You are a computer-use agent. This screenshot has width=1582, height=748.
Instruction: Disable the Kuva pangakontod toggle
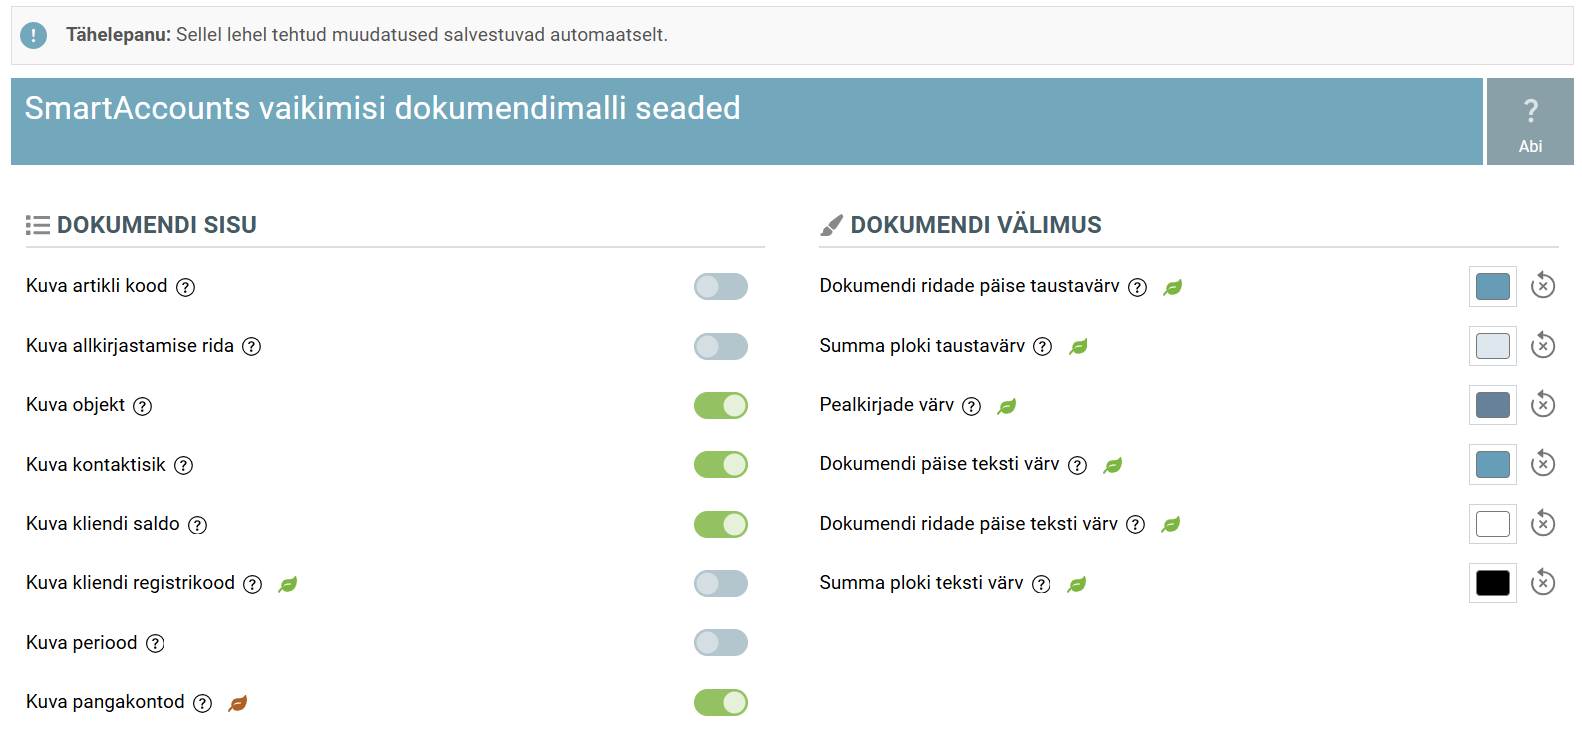pyautogui.click(x=721, y=702)
